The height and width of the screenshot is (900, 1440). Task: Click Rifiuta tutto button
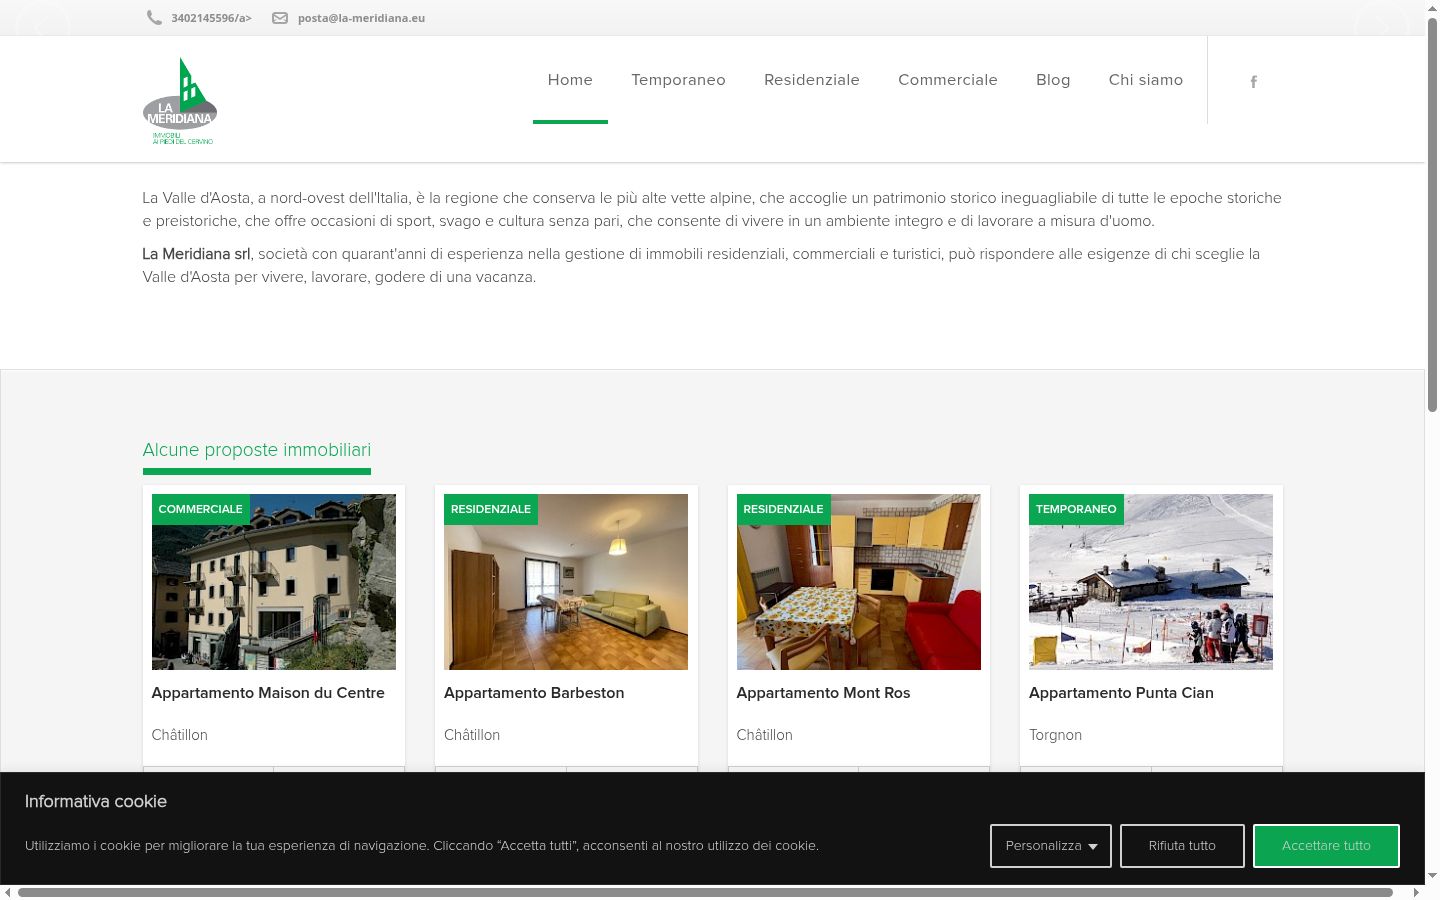pyautogui.click(x=1182, y=846)
